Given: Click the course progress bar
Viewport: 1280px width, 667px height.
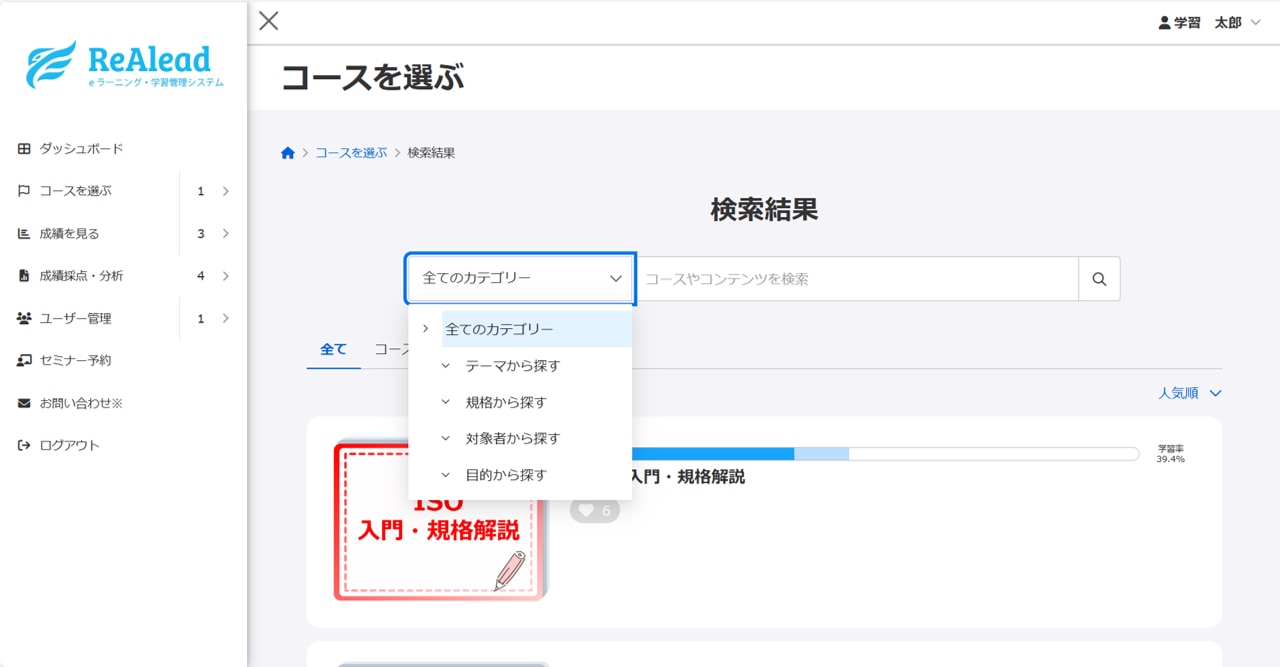Looking at the screenshot, I should click(885, 454).
